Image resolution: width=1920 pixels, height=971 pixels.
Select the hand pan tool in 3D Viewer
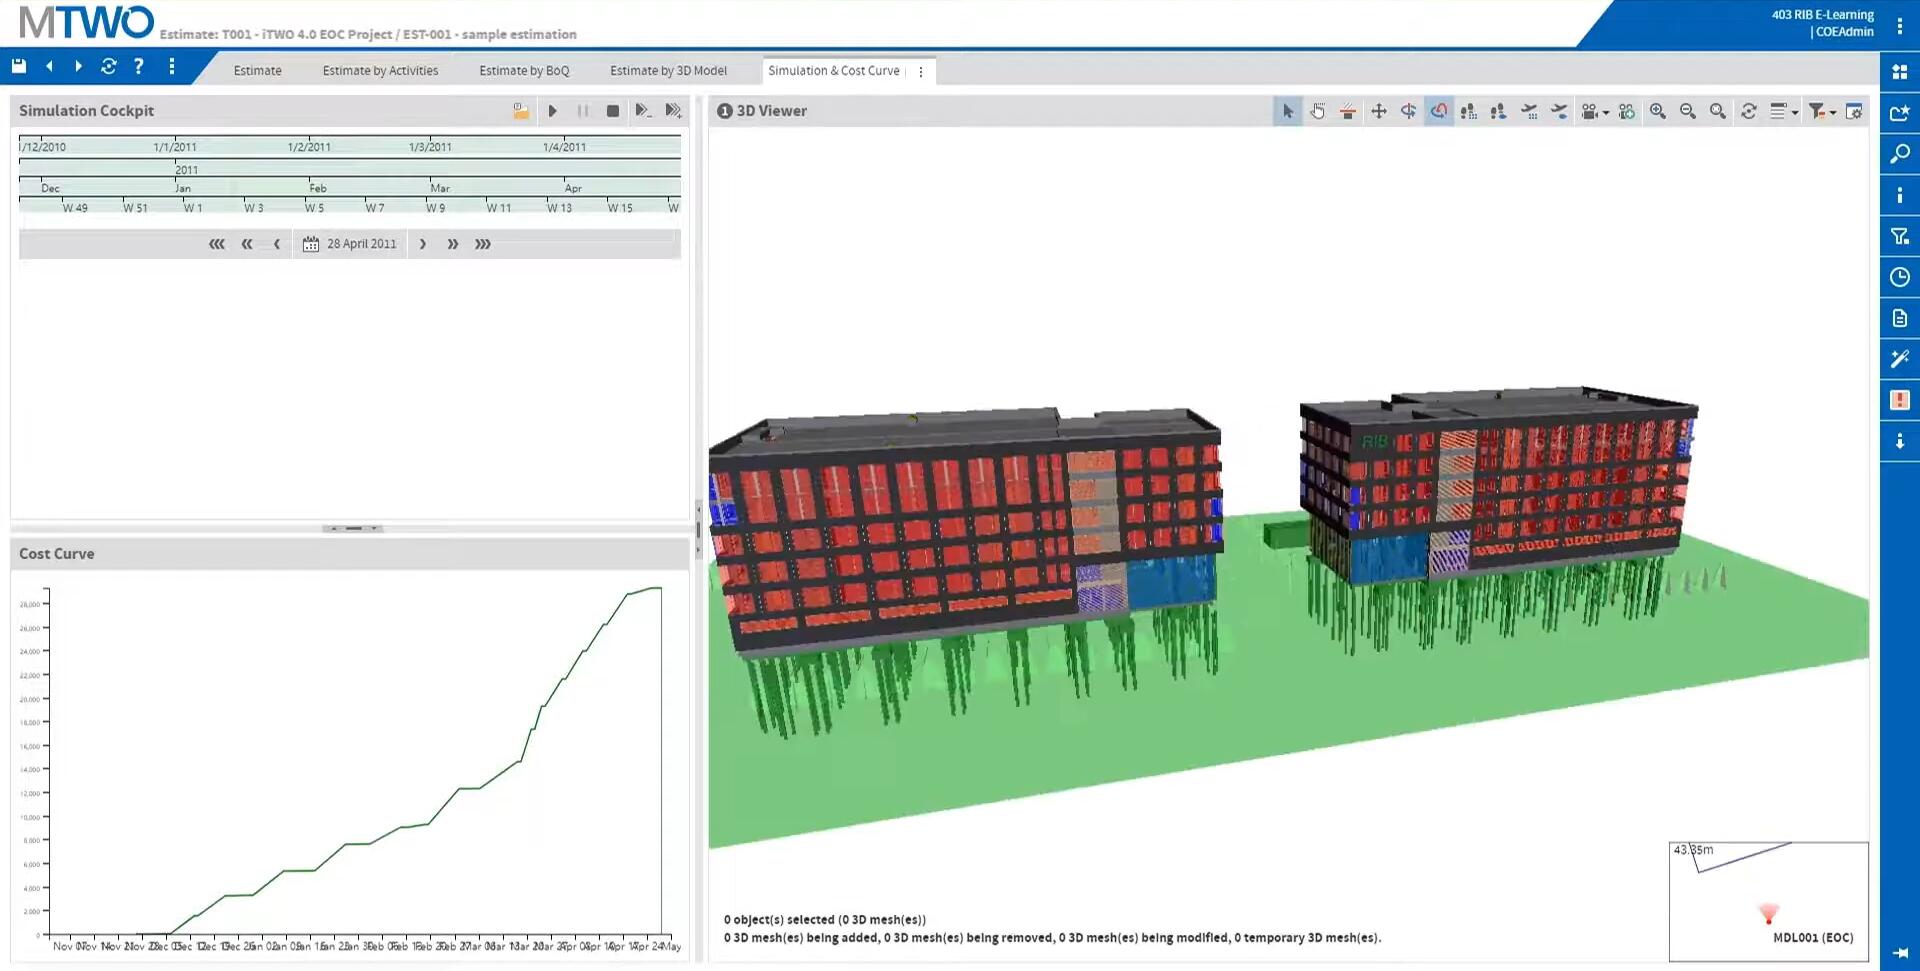coord(1318,111)
